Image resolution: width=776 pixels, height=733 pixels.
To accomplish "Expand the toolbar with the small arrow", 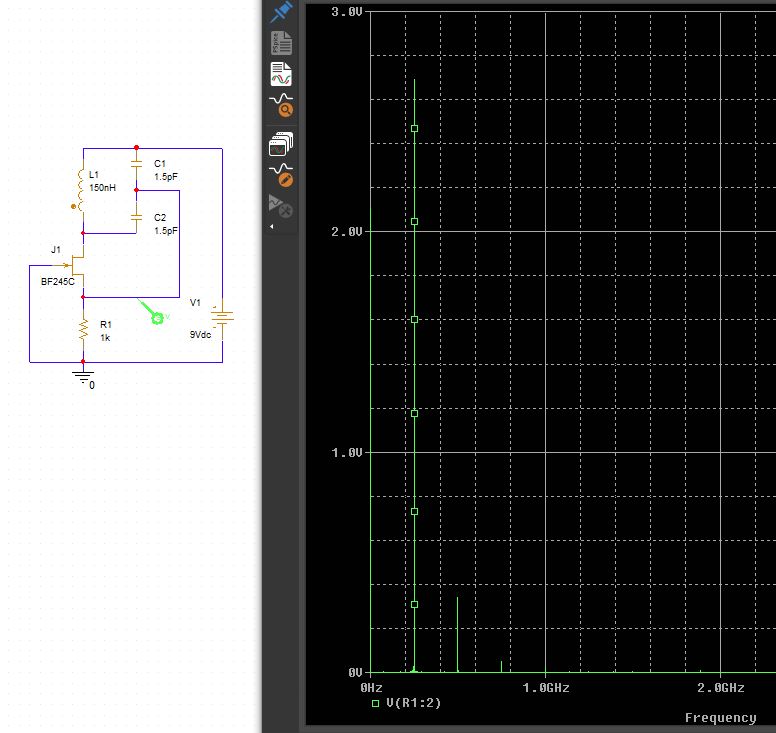I will tap(271, 227).
